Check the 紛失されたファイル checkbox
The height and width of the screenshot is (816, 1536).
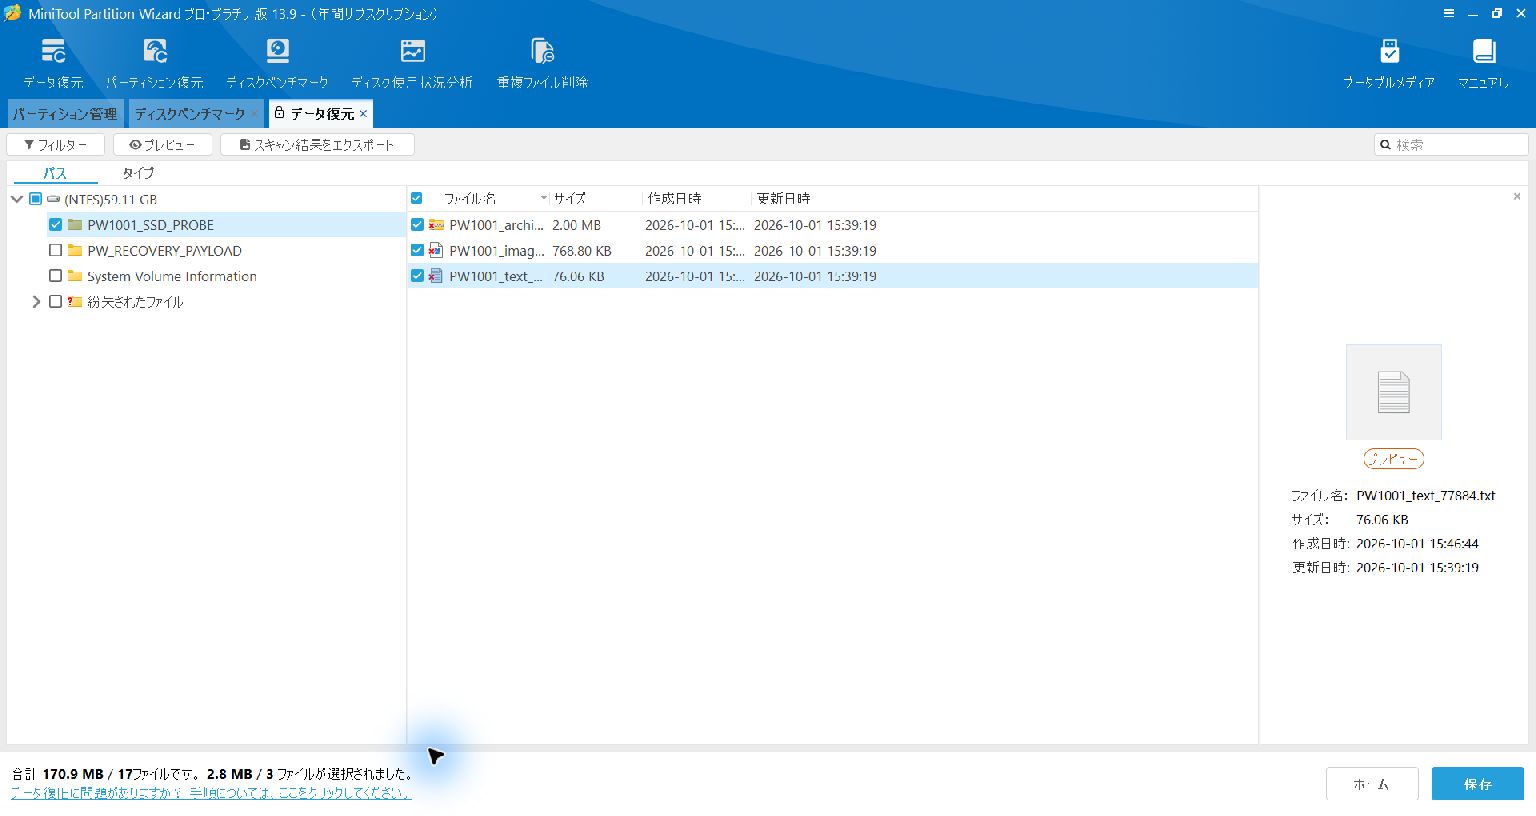click(x=56, y=302)
